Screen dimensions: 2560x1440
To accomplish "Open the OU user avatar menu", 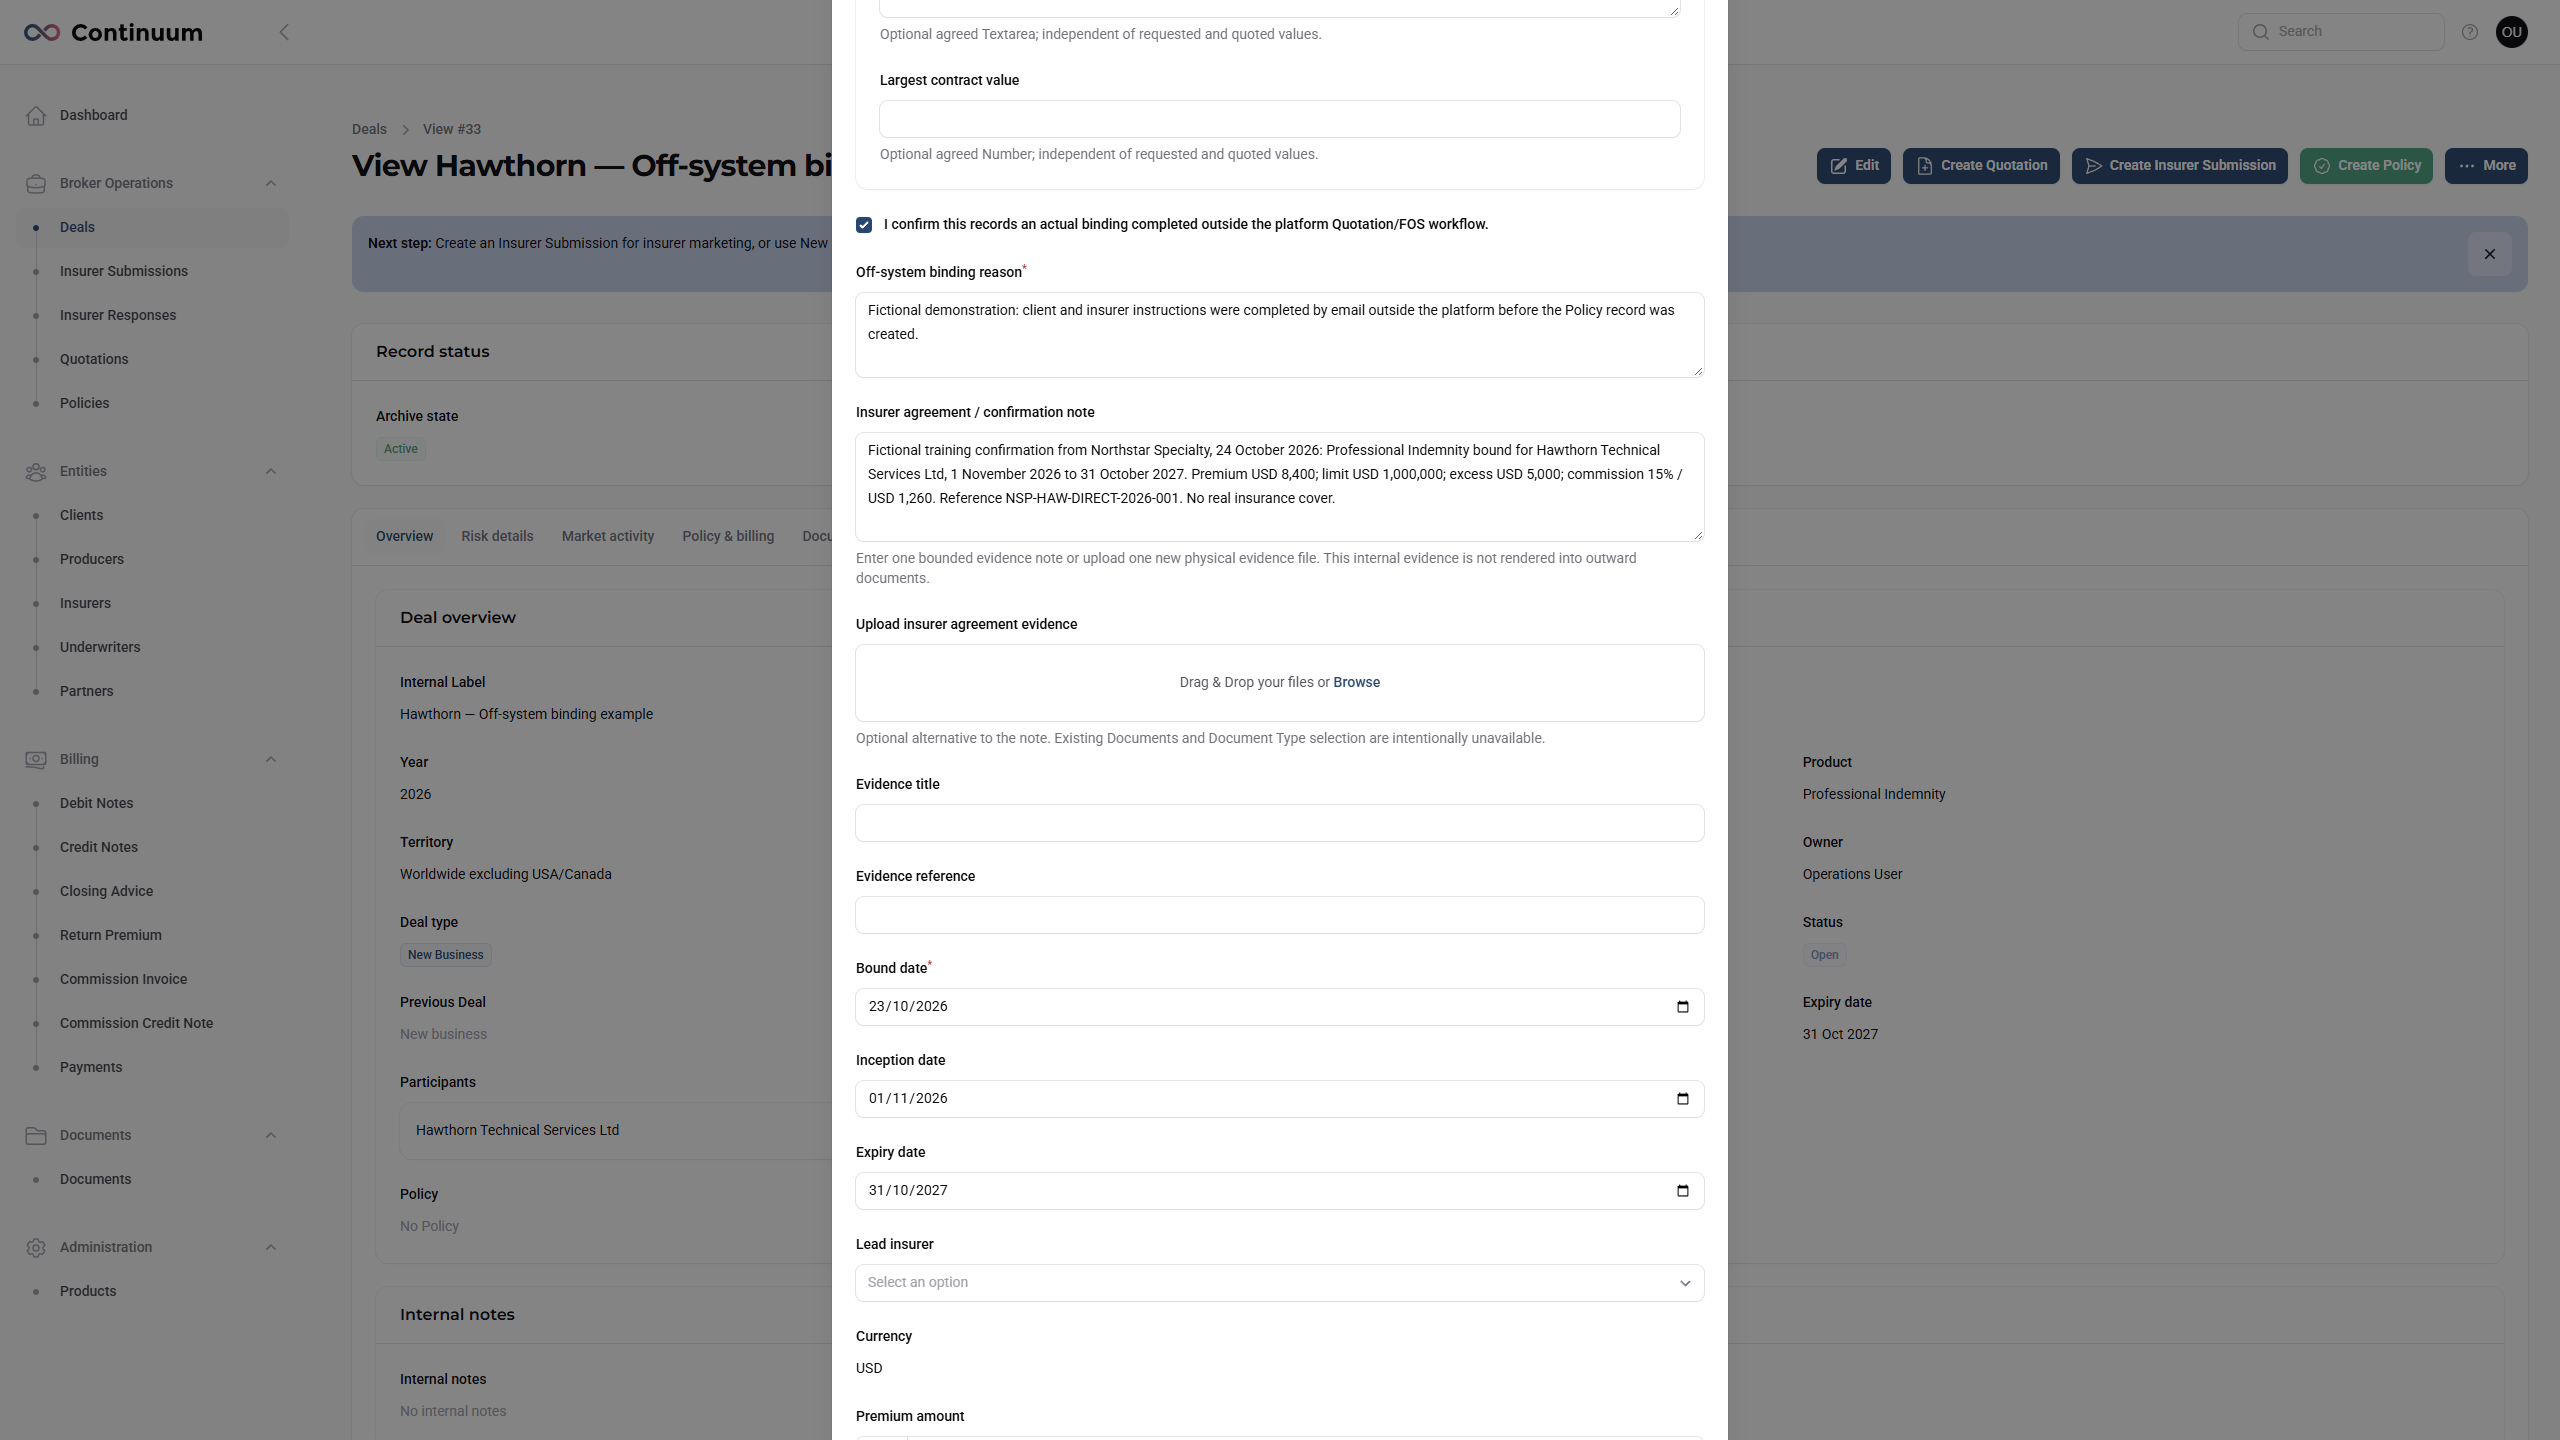I will 2512,32.
